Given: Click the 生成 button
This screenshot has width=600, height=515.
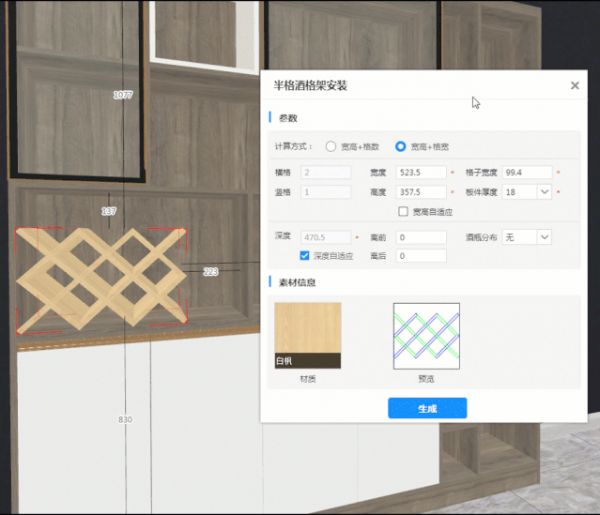Looking at the screenshot, I should point(427,408).
